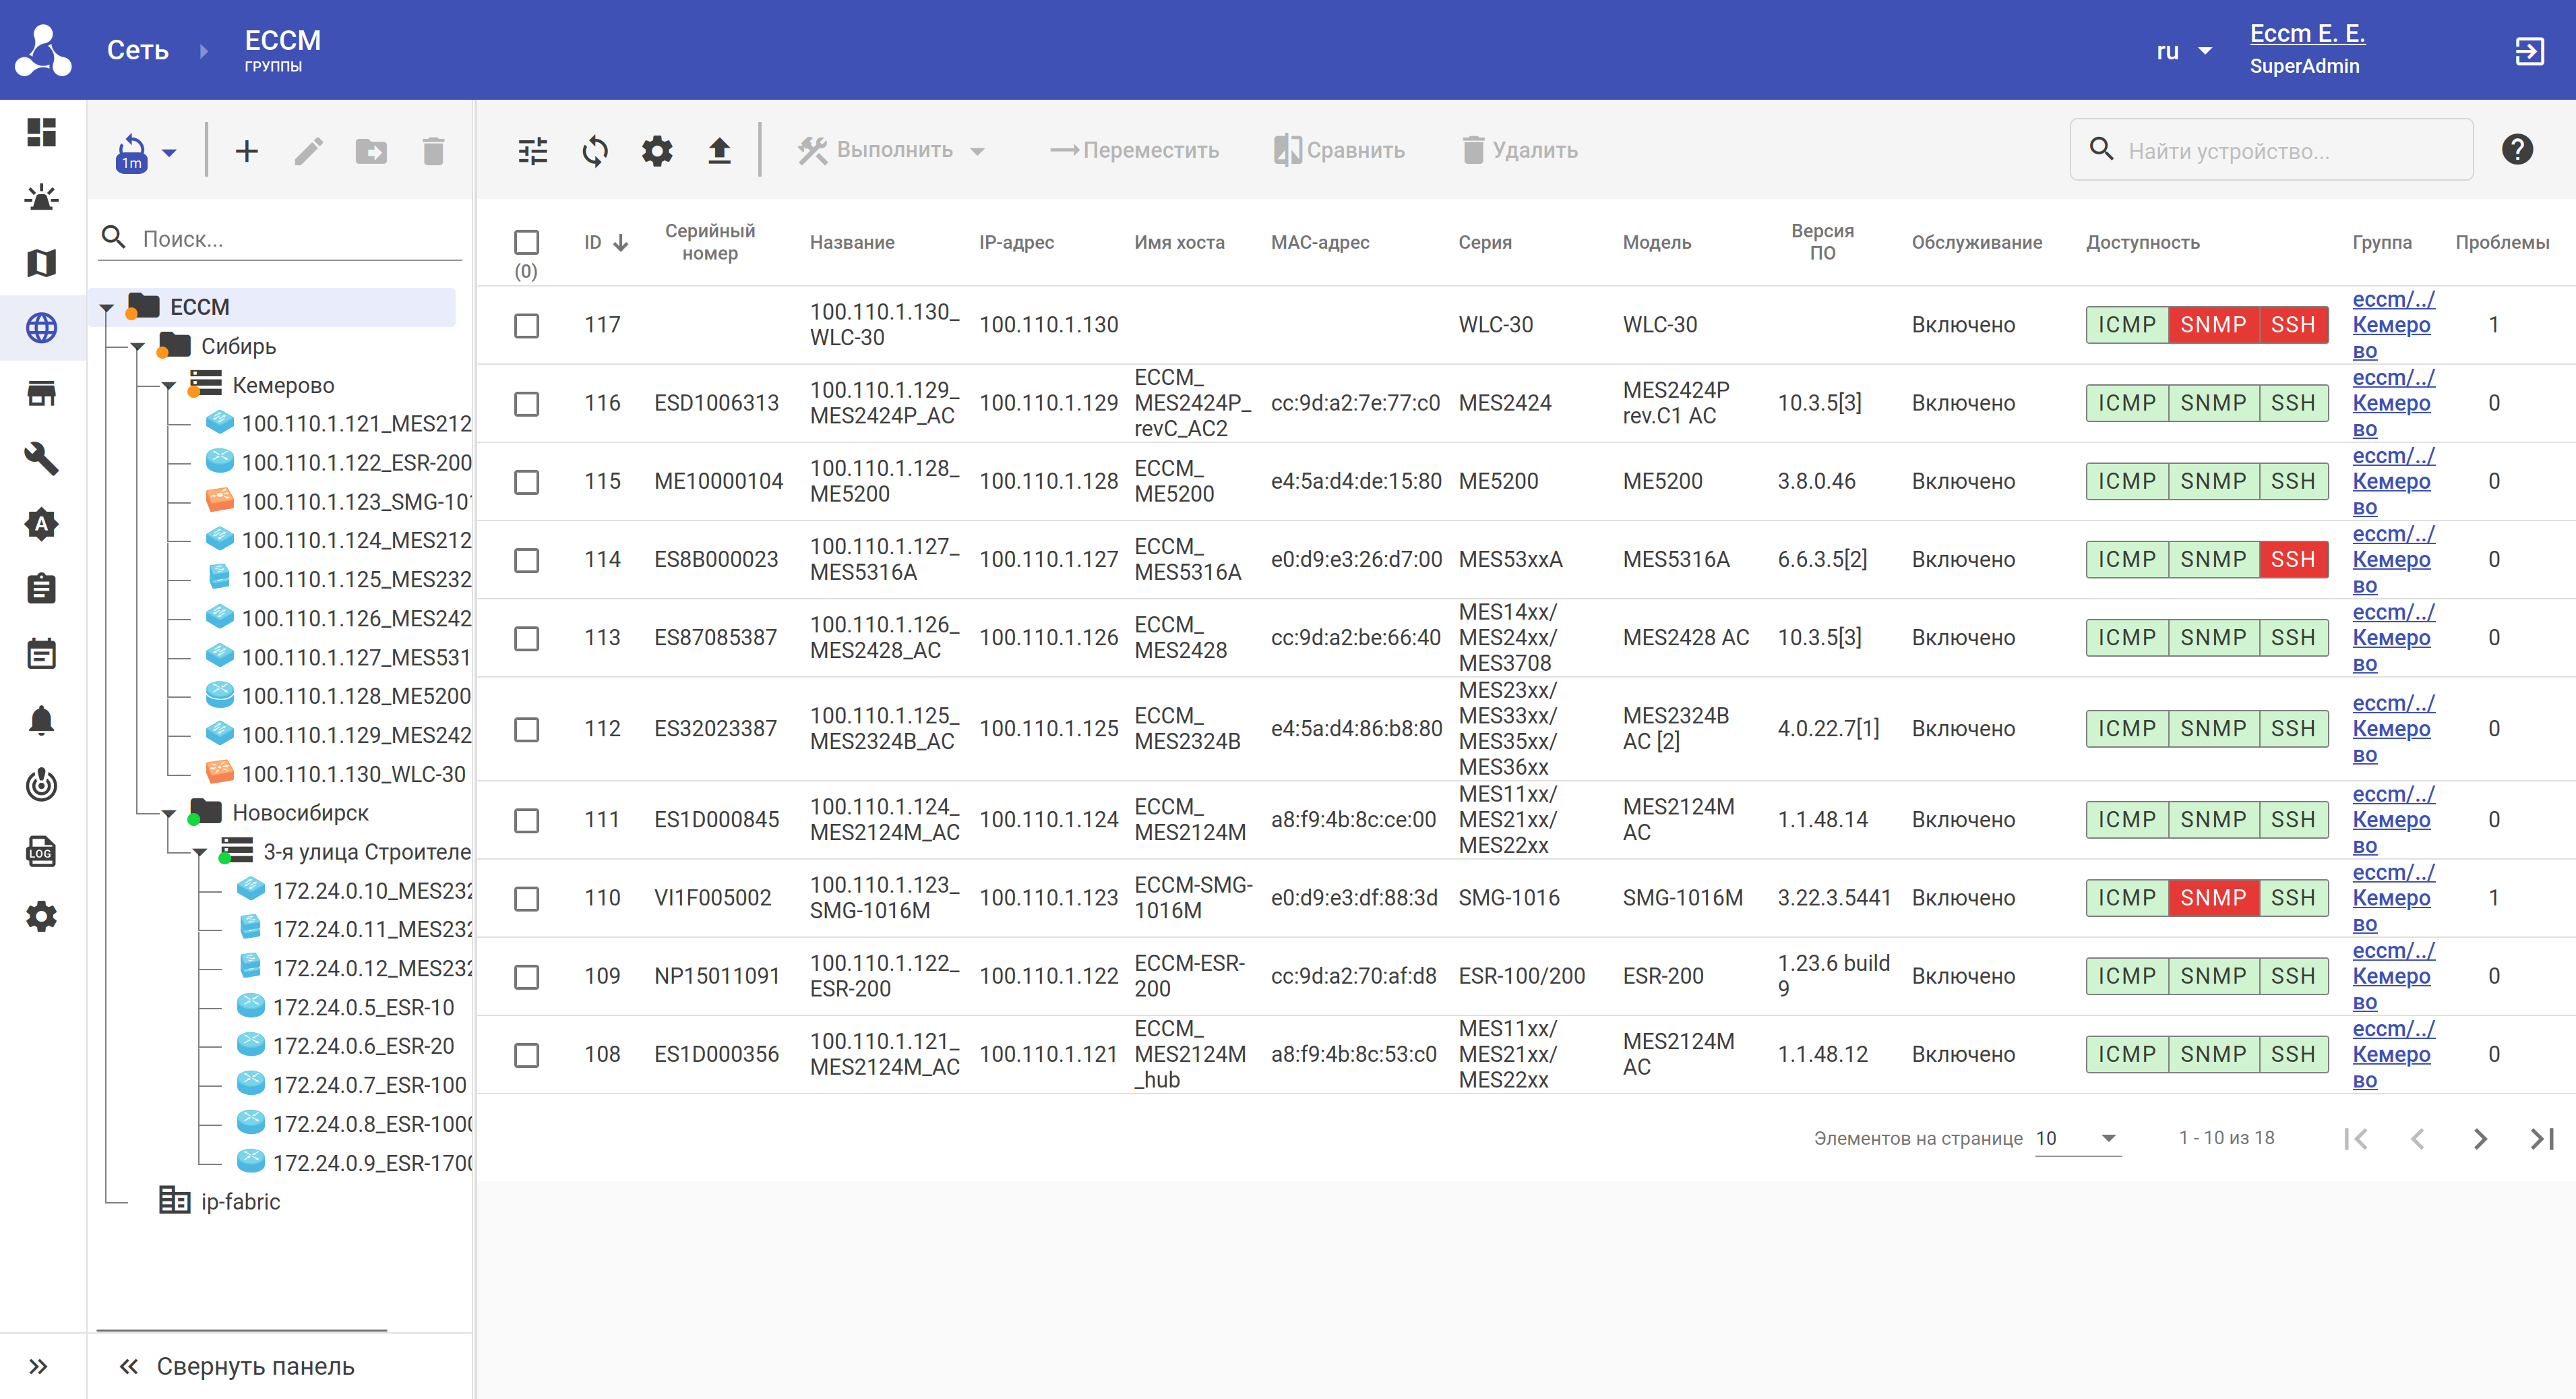Open the alarm siren icon in sidebar

(41, 197)
